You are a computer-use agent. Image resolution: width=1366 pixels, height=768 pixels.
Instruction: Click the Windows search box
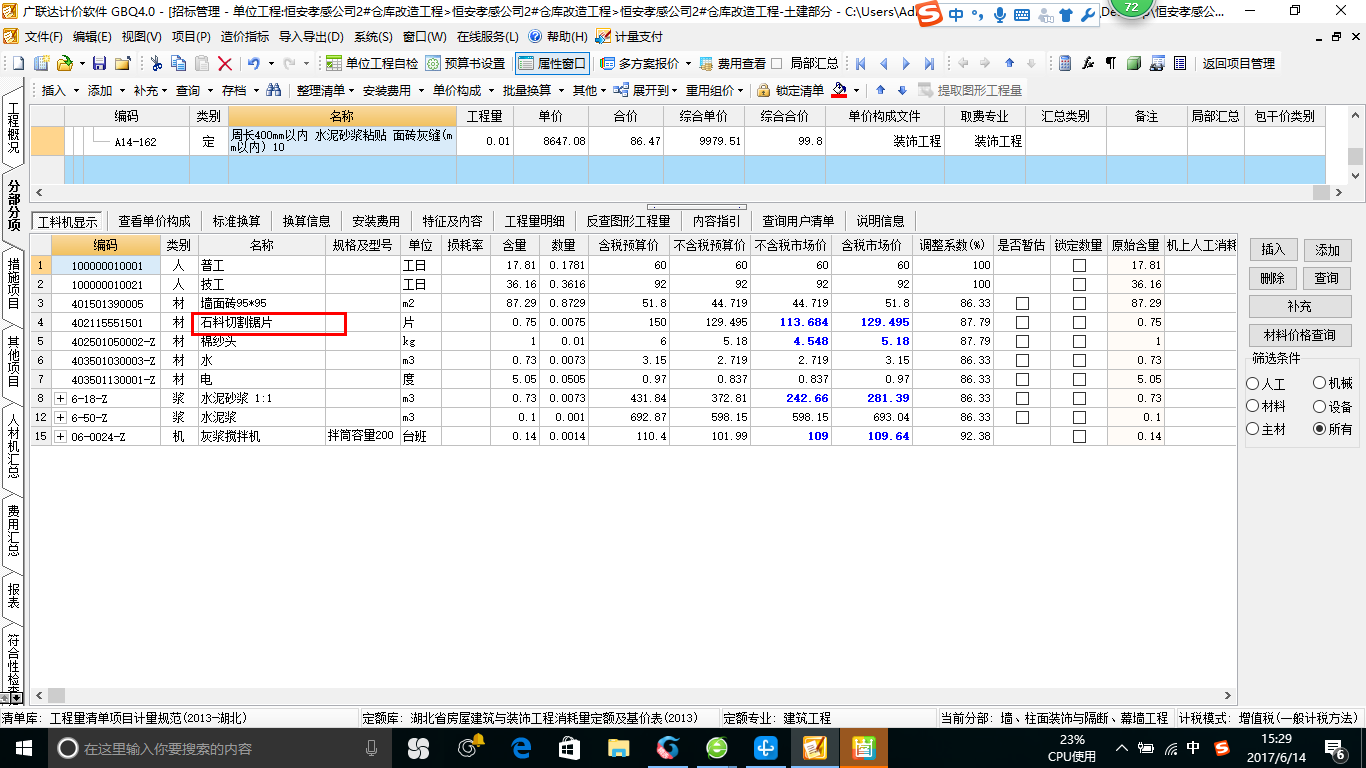[218, 748]
